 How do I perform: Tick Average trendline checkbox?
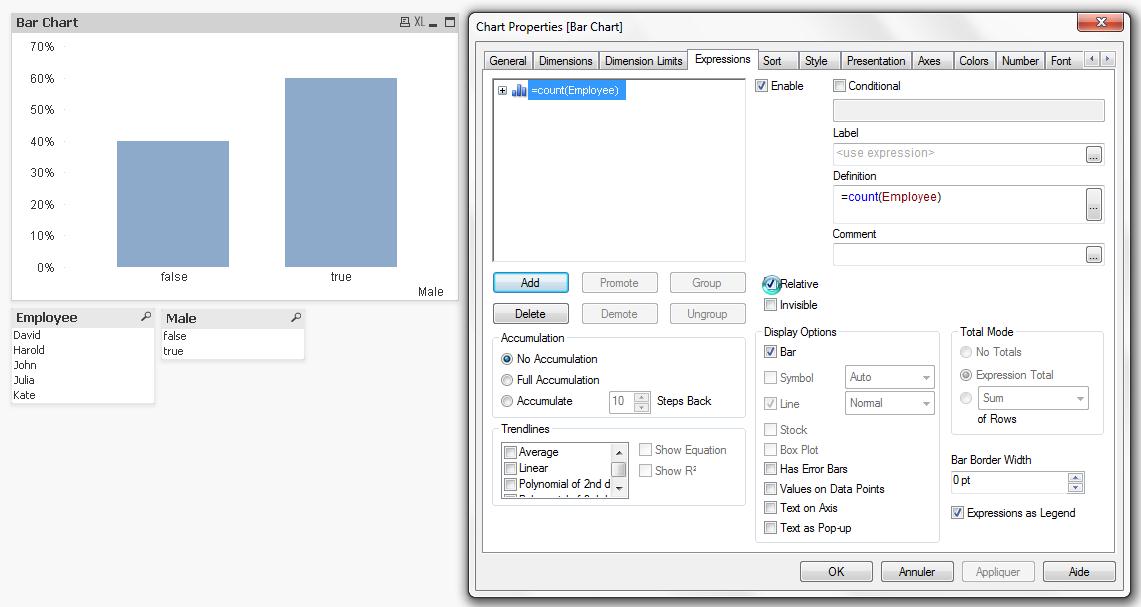[x=511, y=452]
